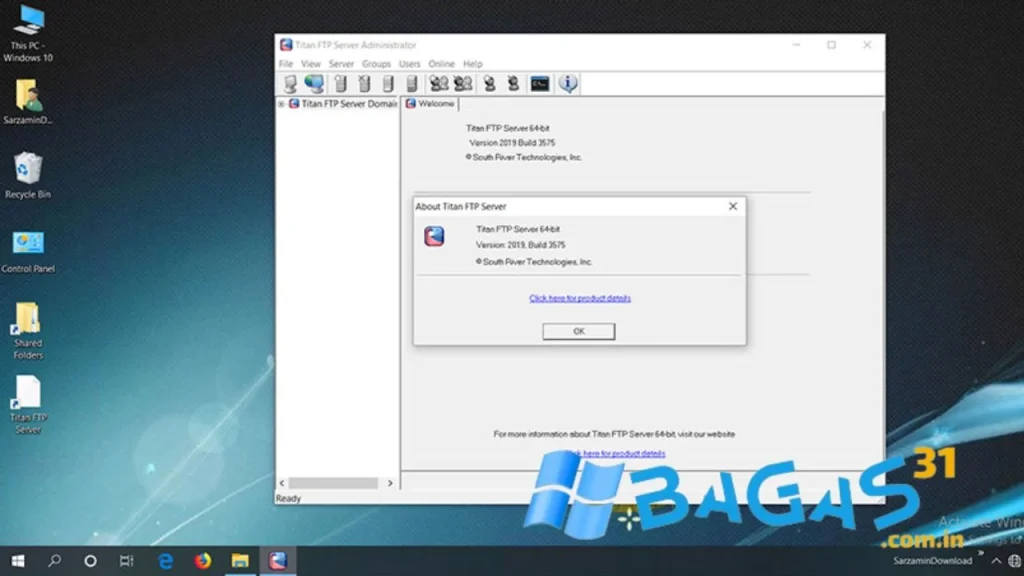Click the delete user toolbar icon
Viewport: 1024px width, 576px height.
coord(513,84)
